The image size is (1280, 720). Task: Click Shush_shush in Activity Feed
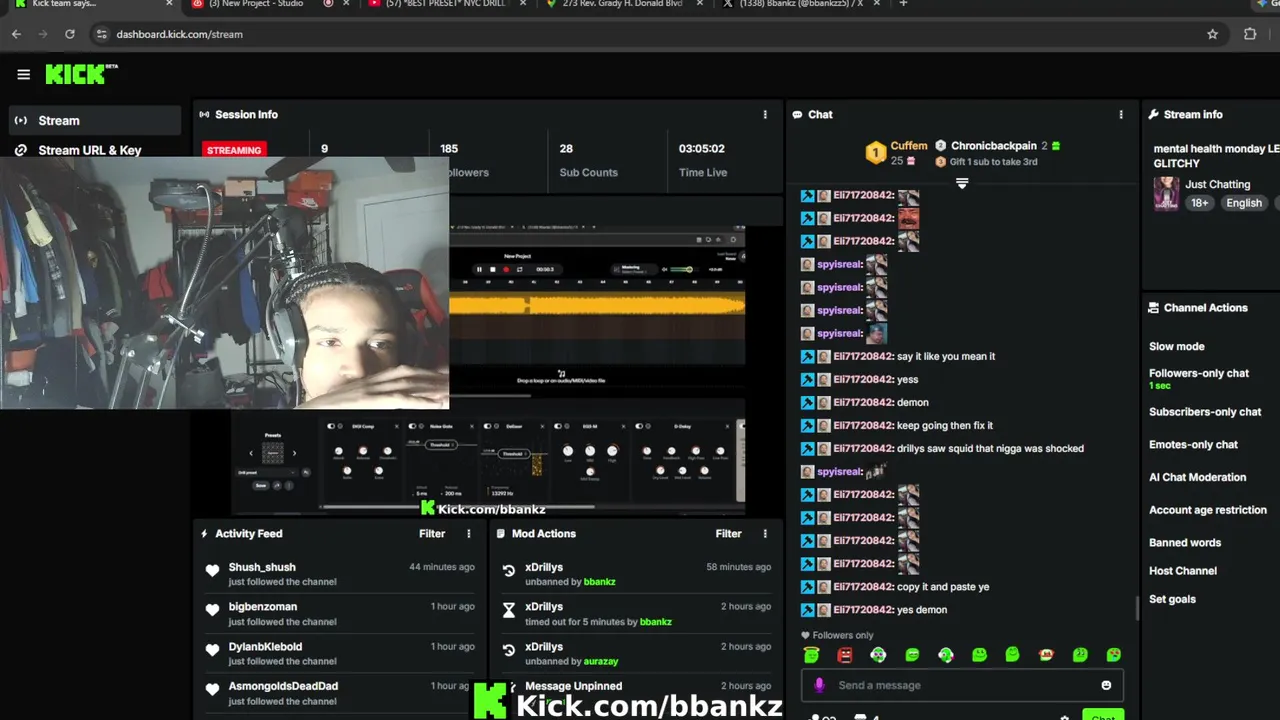pos(262,567)
